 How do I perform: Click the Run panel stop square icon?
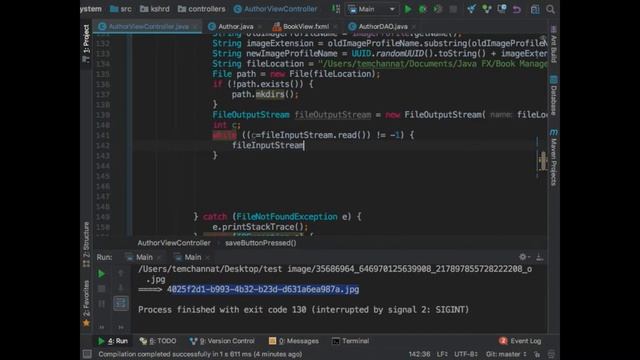(101, 289)
